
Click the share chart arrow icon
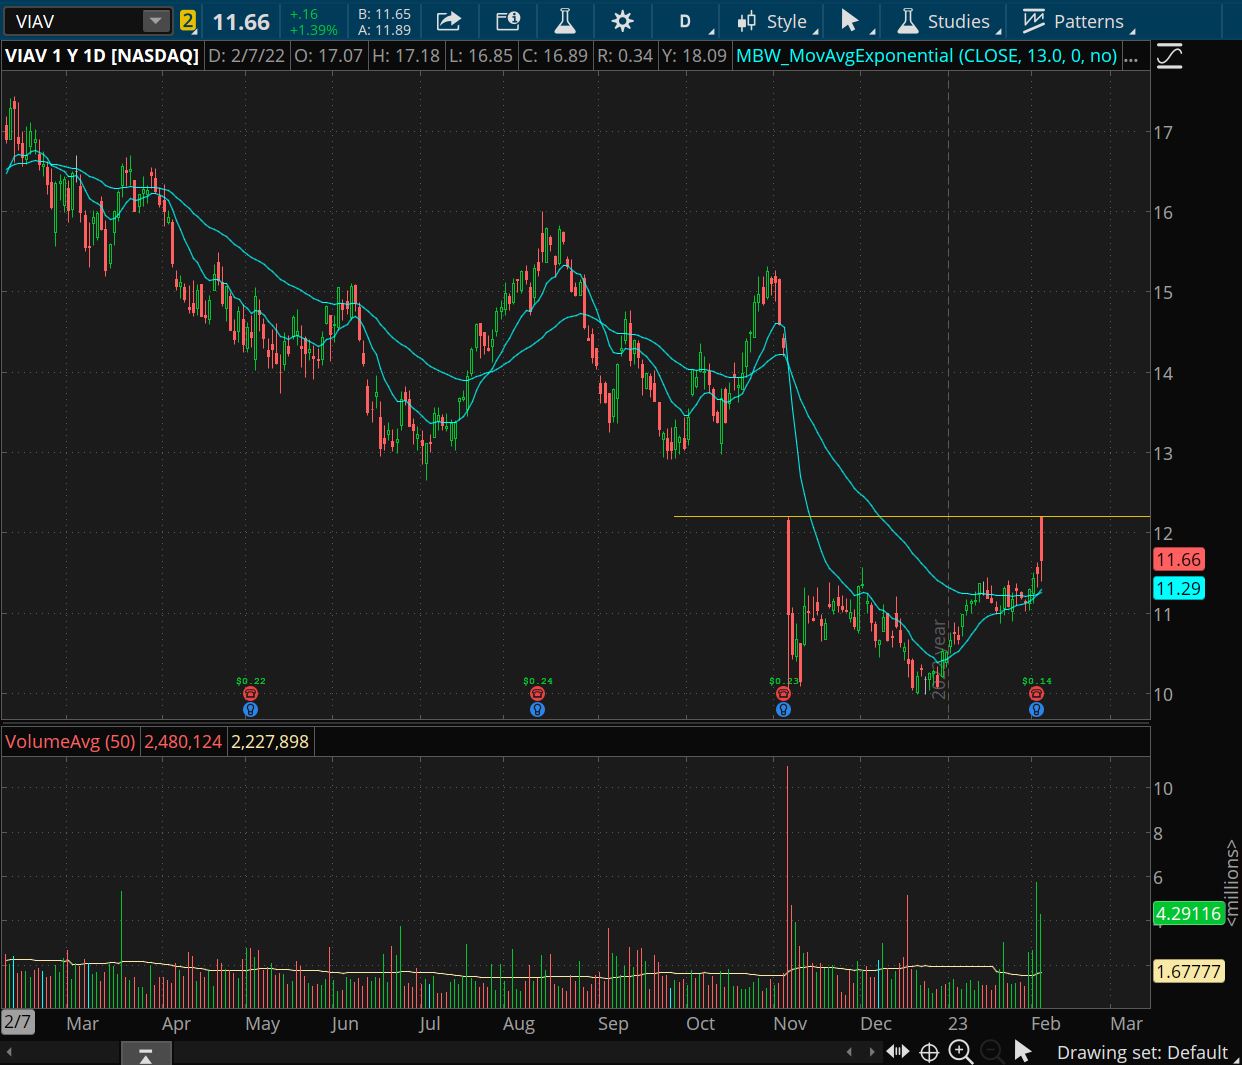[449, 21]
